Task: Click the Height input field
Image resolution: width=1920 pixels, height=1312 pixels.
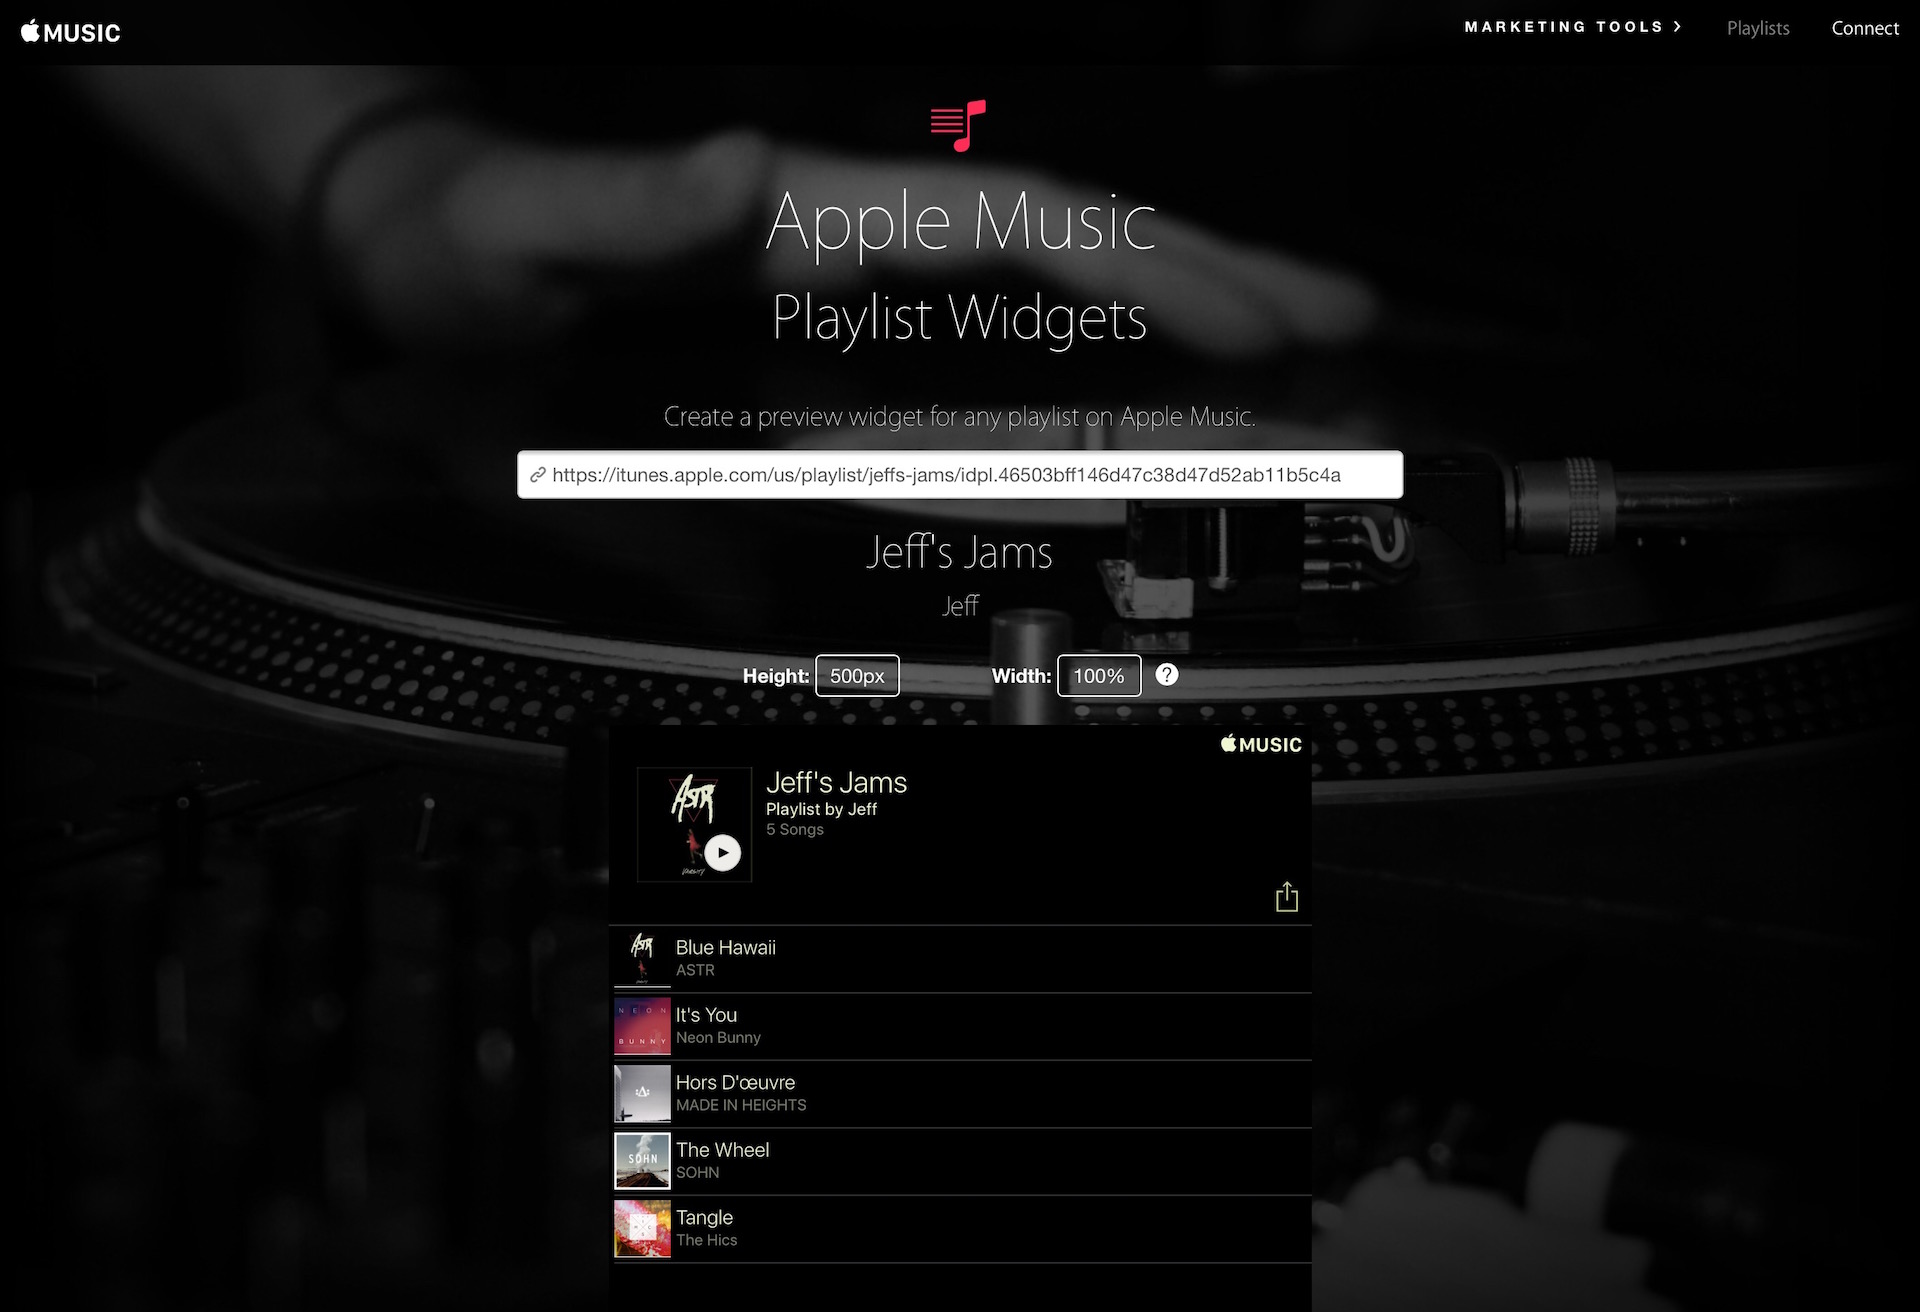Action: 858,676
